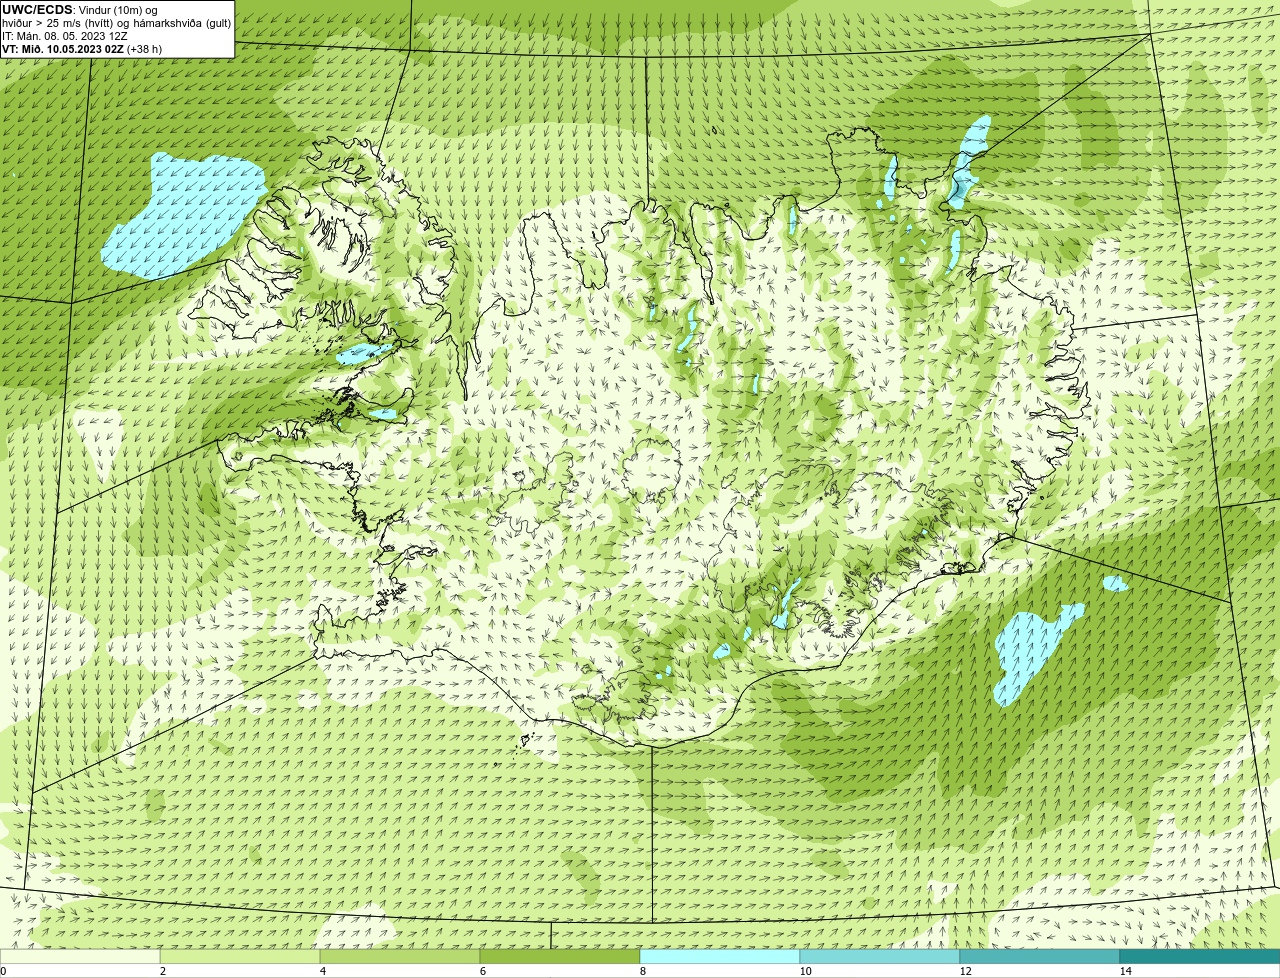
Task: Click the "UWC/ECDS: Vindur (10m) og" title line
Action: [80, 9]
